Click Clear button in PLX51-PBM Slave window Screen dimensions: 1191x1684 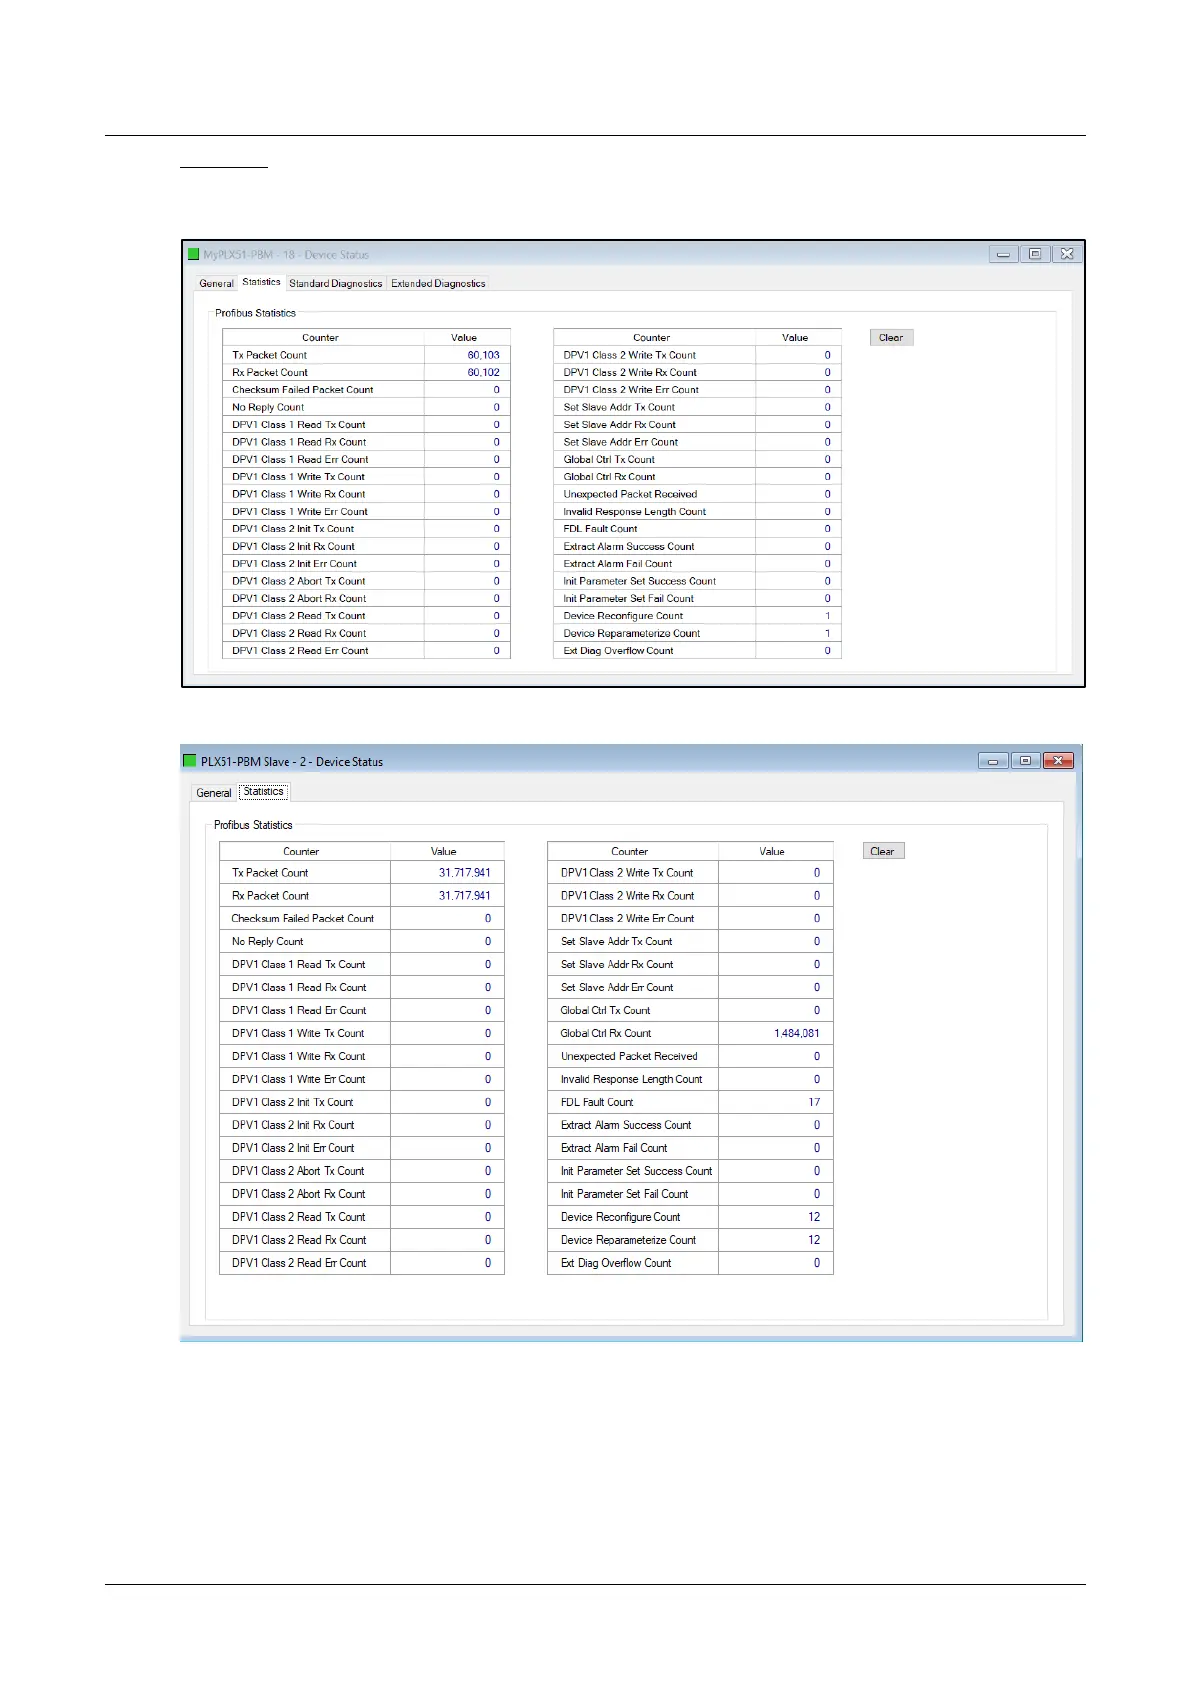[882, 851]
